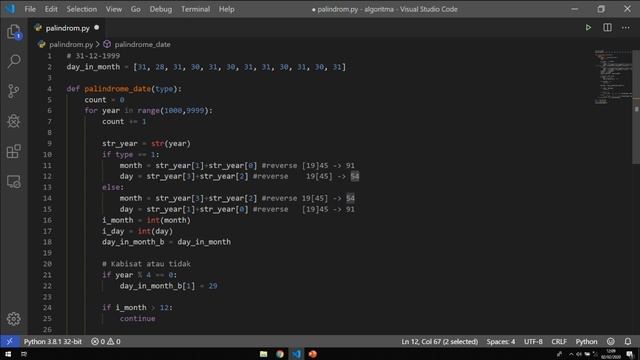Run the Python file with play icon
The image size is (640, 360).
[x=588, y=28]
